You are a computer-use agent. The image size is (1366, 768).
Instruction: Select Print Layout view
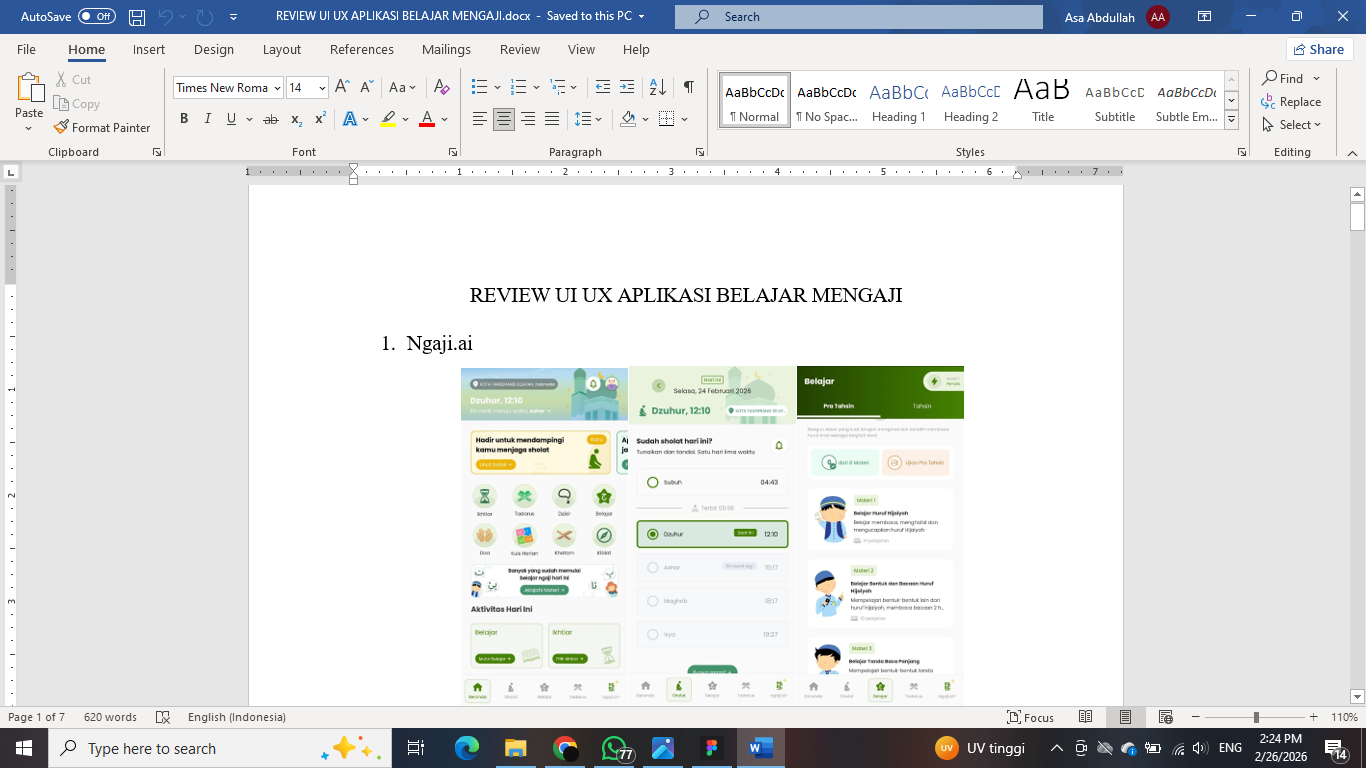1125,717
